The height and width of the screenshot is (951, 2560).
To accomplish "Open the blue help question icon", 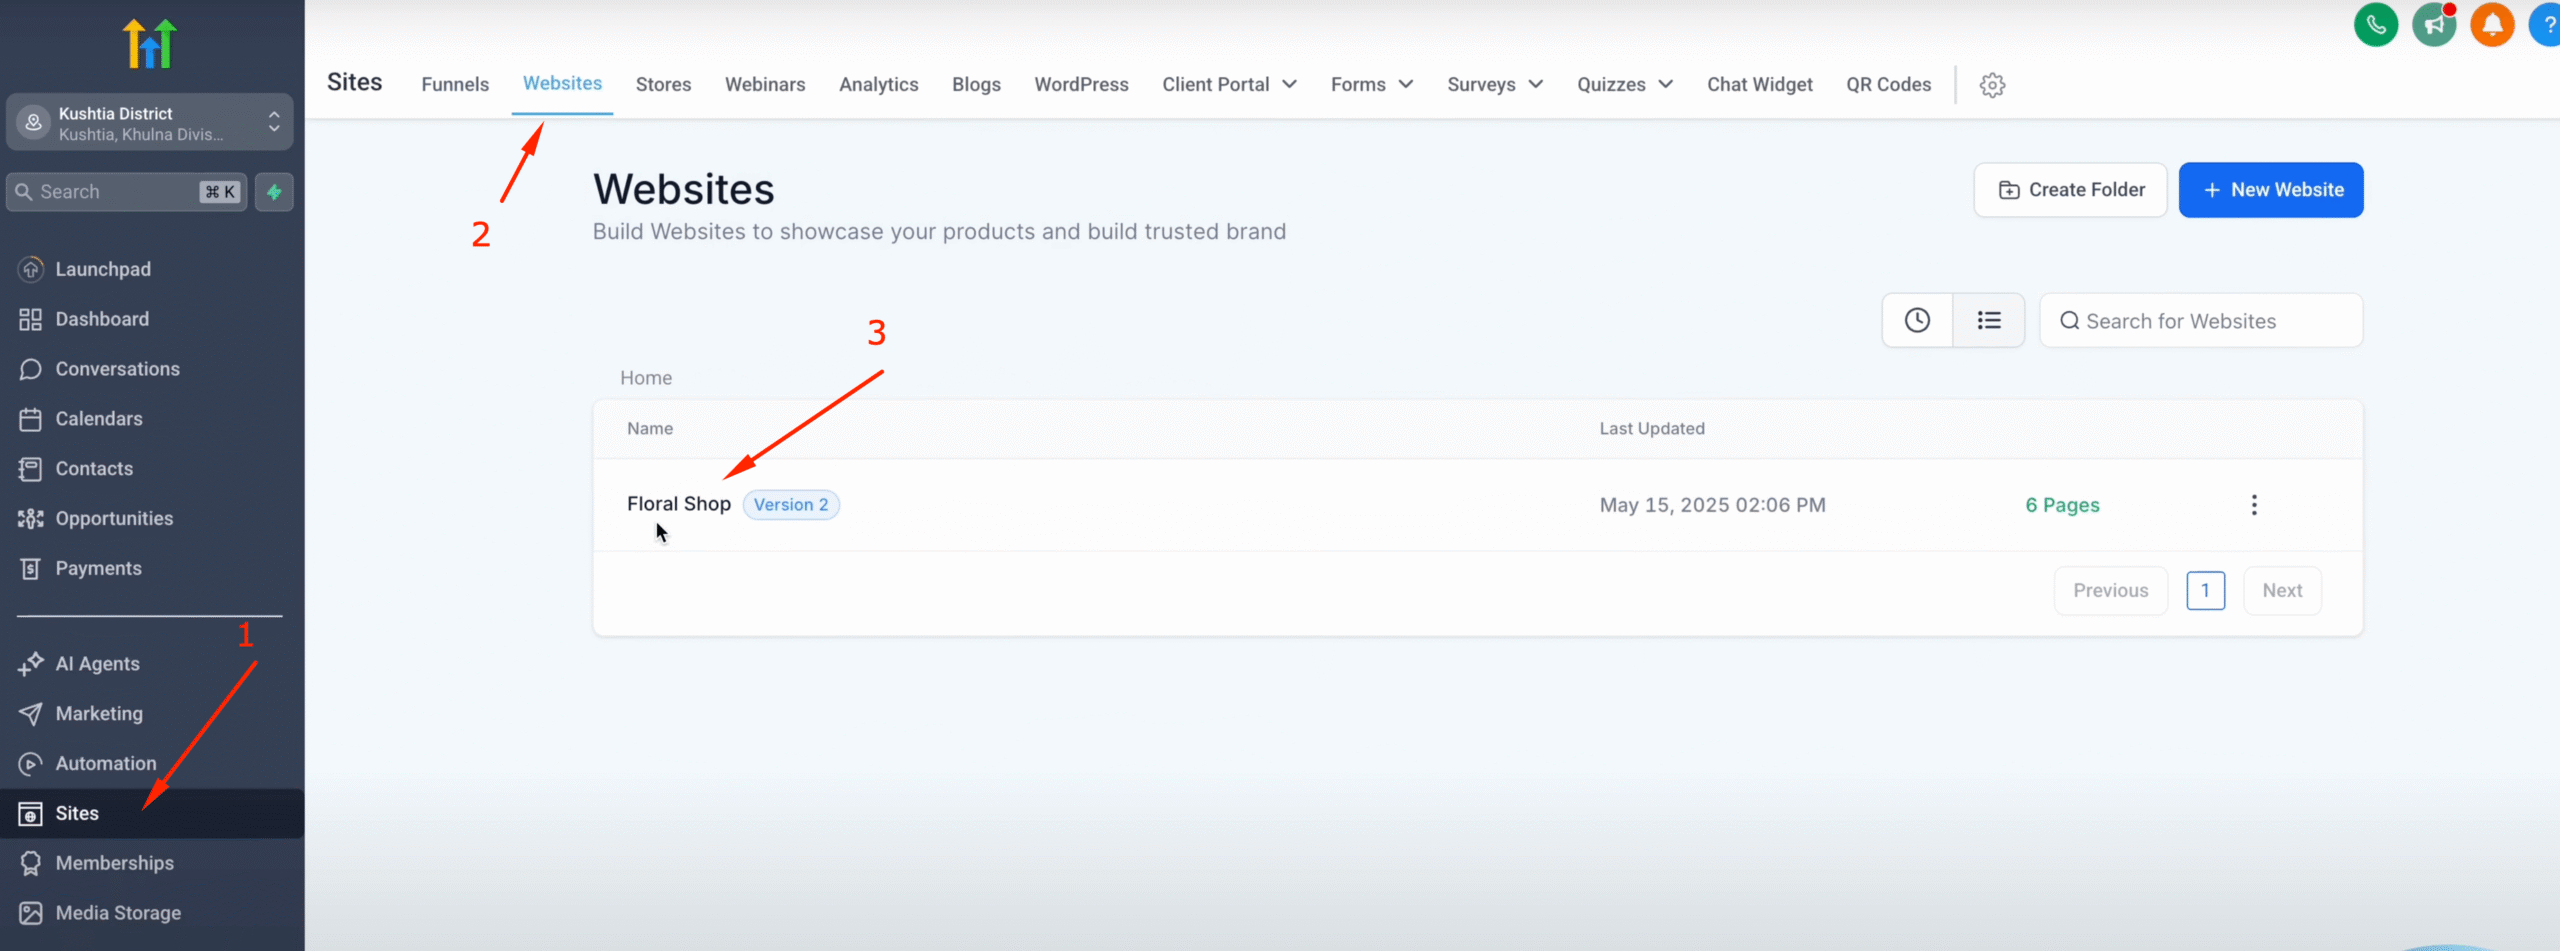I will point(2546,25).
